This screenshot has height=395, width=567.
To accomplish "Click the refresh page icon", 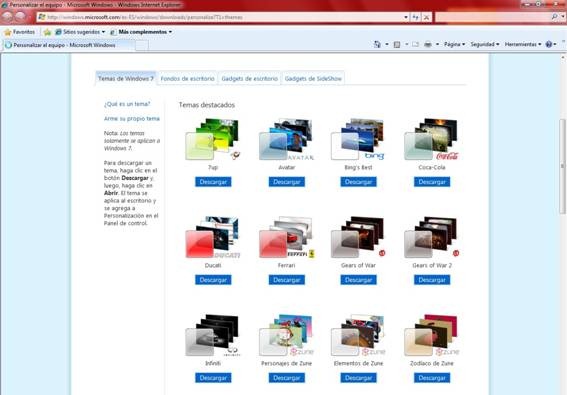I will (x=416, y=17).
